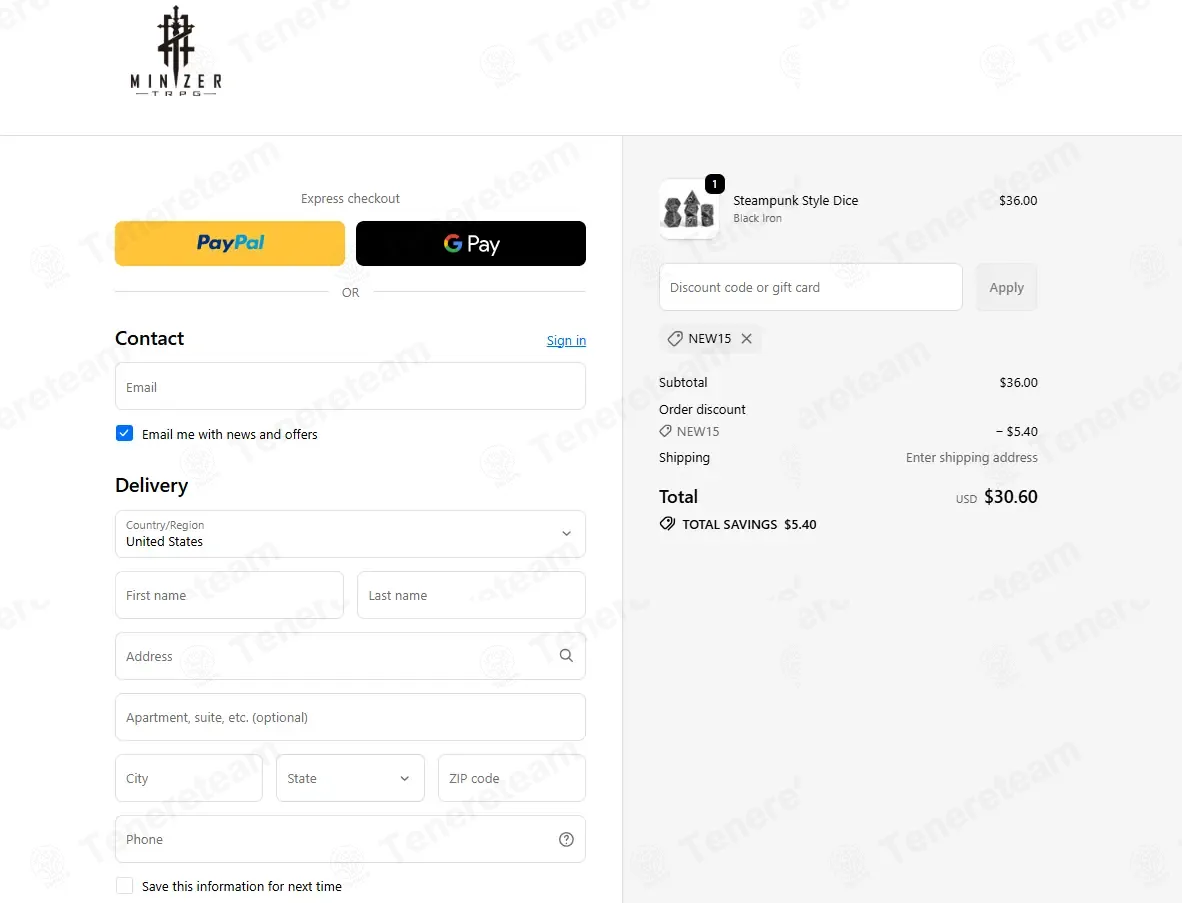Choose Google Pay express checkout

coord(471,243)
